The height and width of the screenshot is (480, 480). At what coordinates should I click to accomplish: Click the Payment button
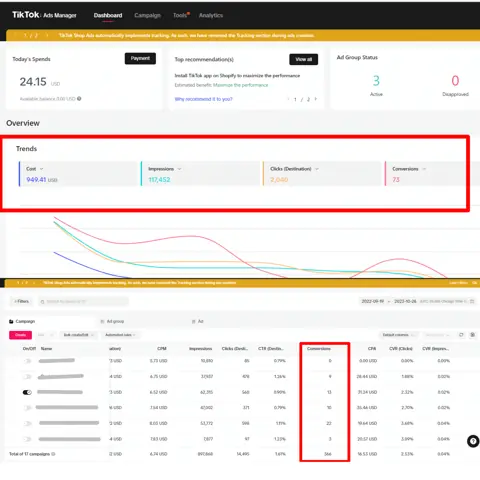point(140,58)
